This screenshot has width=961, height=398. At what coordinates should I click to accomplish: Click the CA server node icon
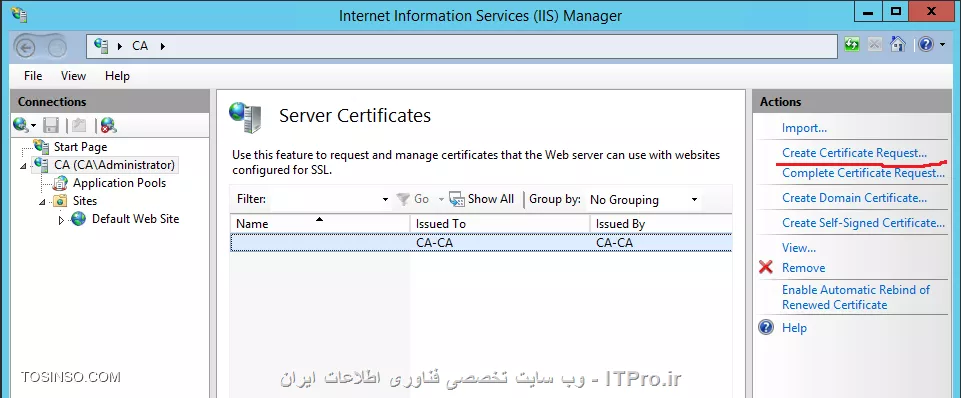[x=42, y=164]
